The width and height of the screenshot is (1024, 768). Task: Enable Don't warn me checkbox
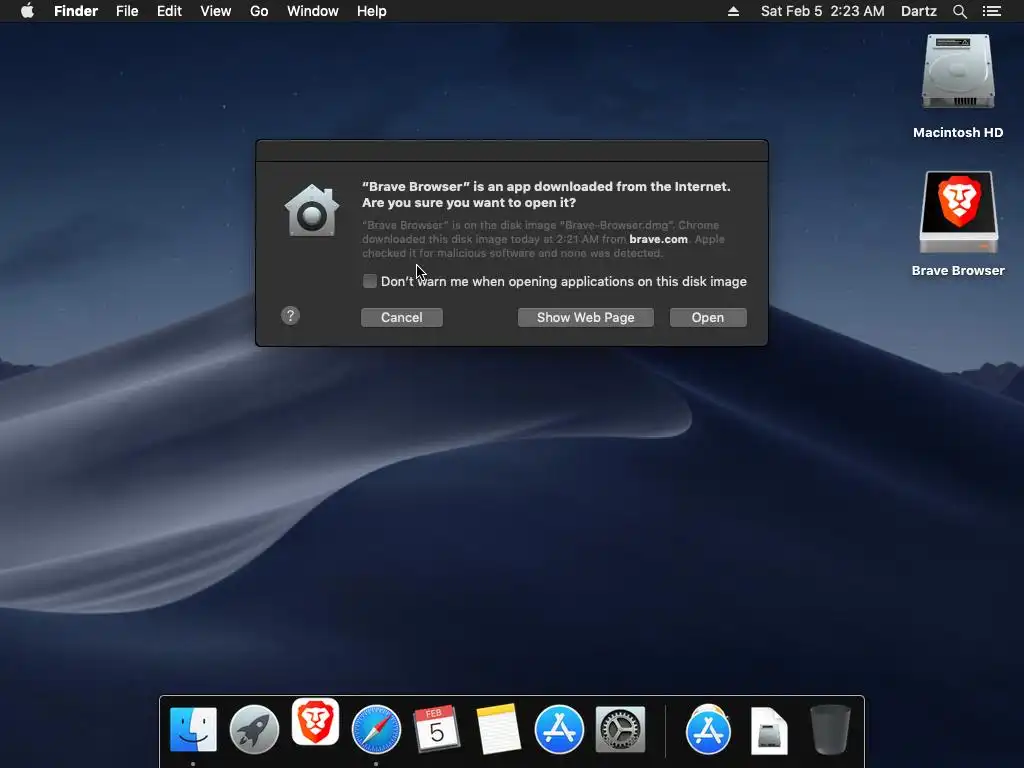(370, 281)
